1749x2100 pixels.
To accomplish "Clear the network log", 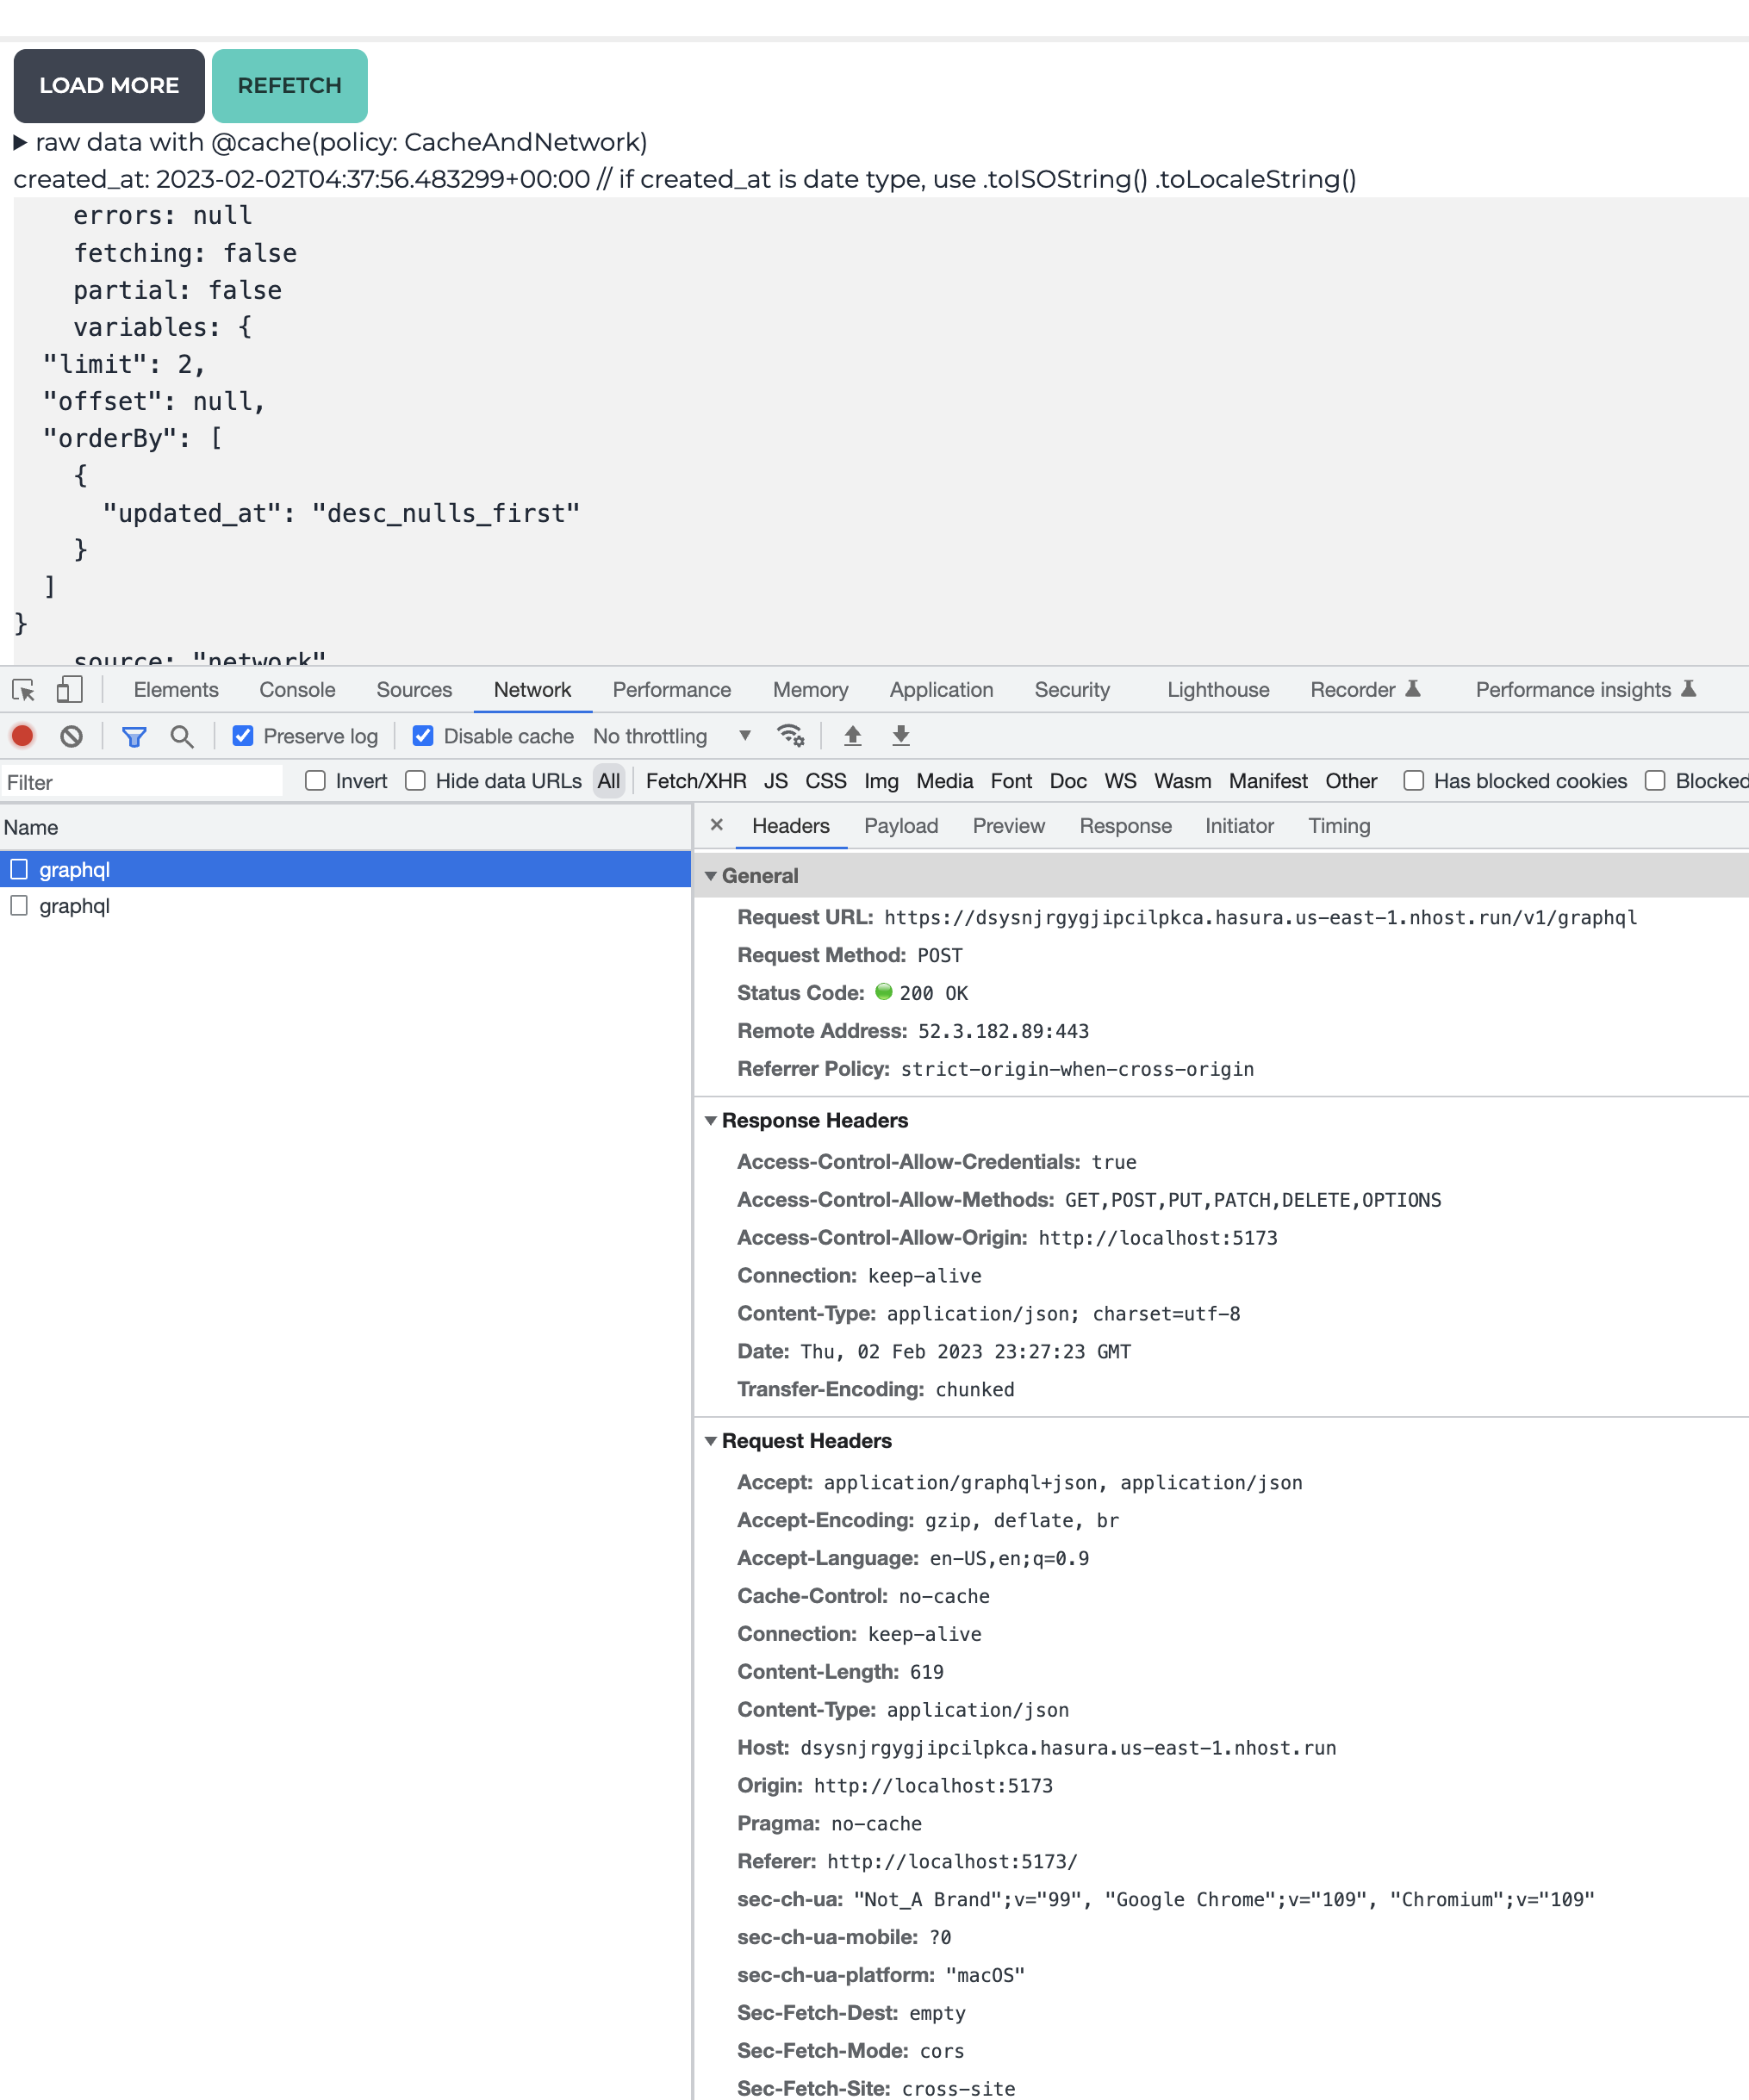I will coord(70,736).
